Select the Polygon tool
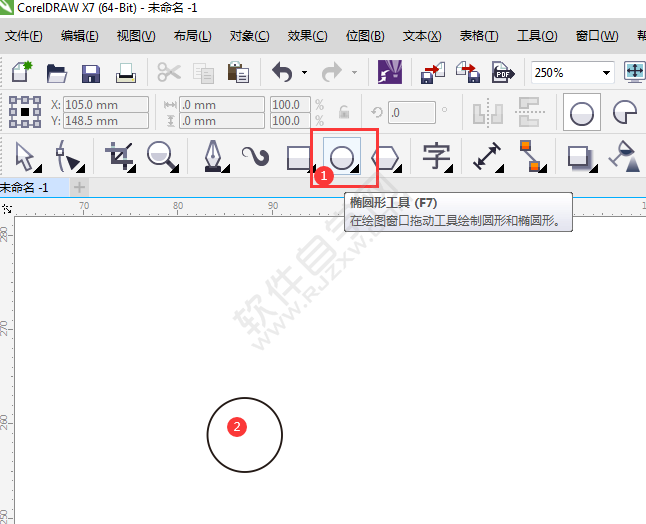Image resolution: width=646 pixels, height=524 pixels. click(x=386, y=158)
